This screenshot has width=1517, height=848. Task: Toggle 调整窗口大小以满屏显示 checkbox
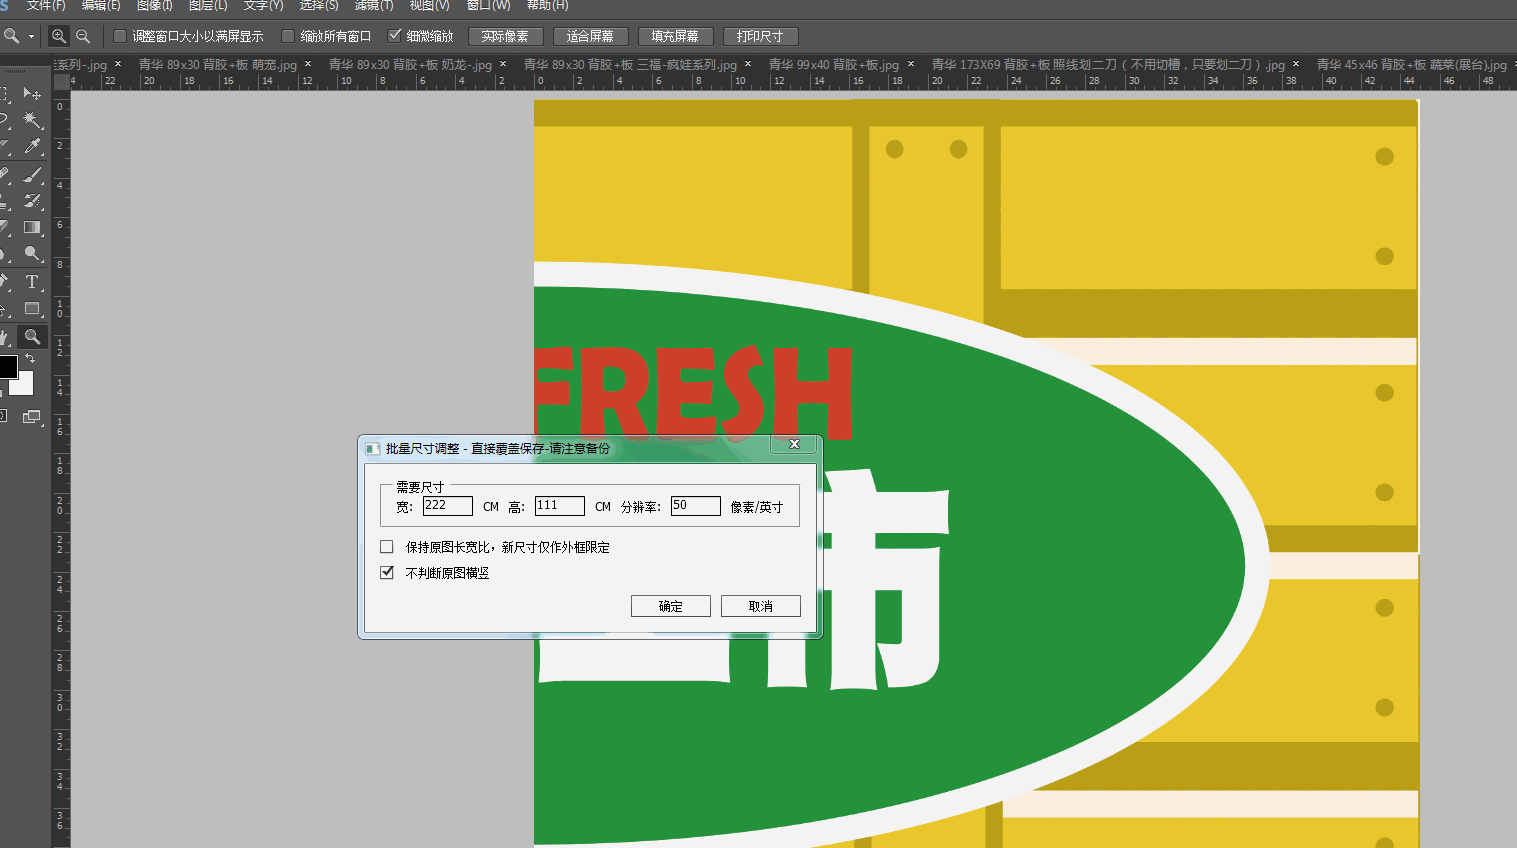click(x=120, y=36)
